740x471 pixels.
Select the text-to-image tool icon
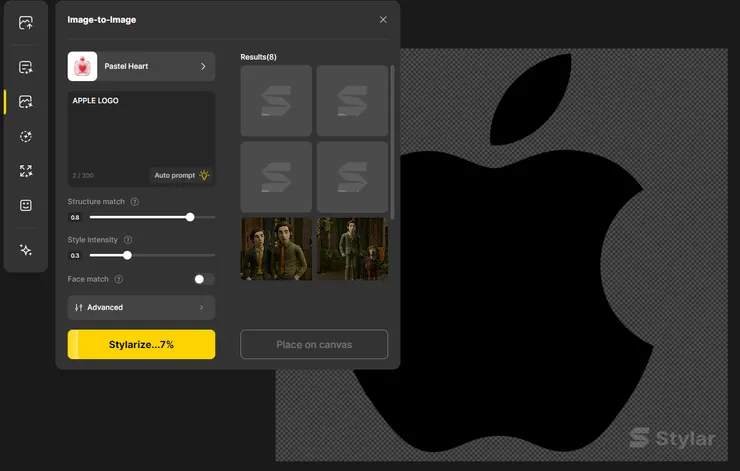tap(25, 67)
